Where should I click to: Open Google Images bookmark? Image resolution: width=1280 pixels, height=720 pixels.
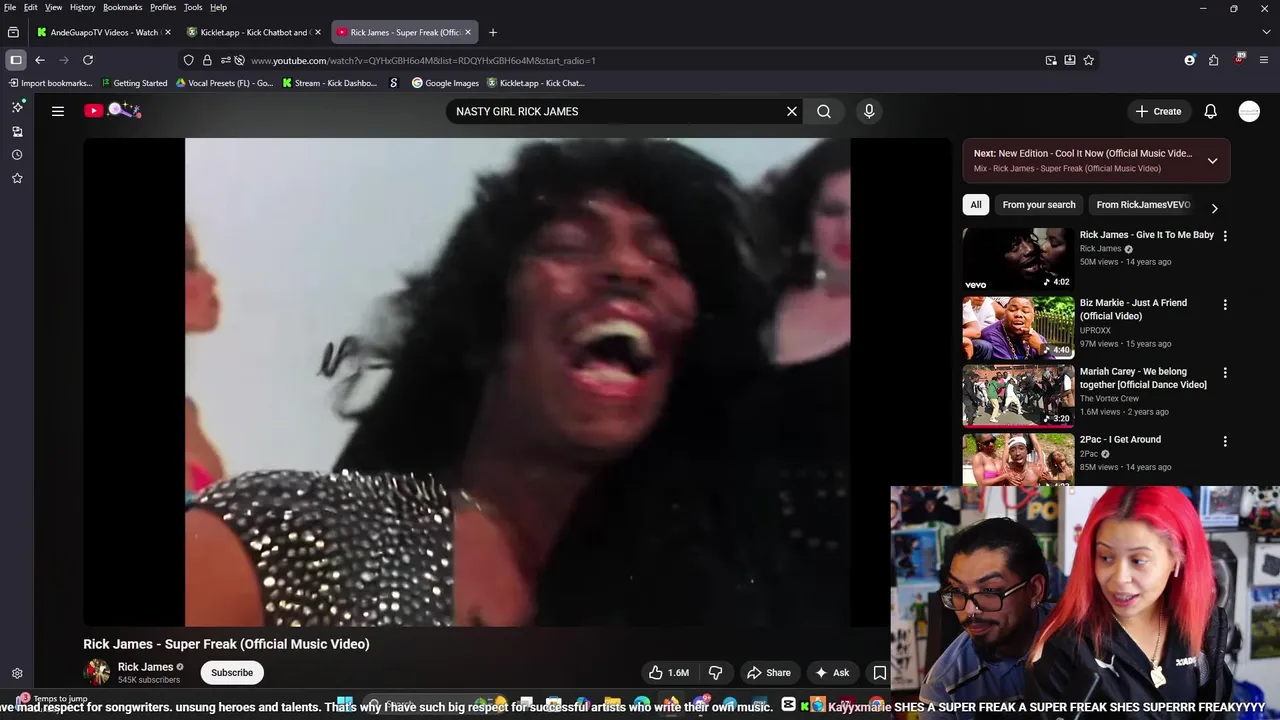(x=445, y=83)
